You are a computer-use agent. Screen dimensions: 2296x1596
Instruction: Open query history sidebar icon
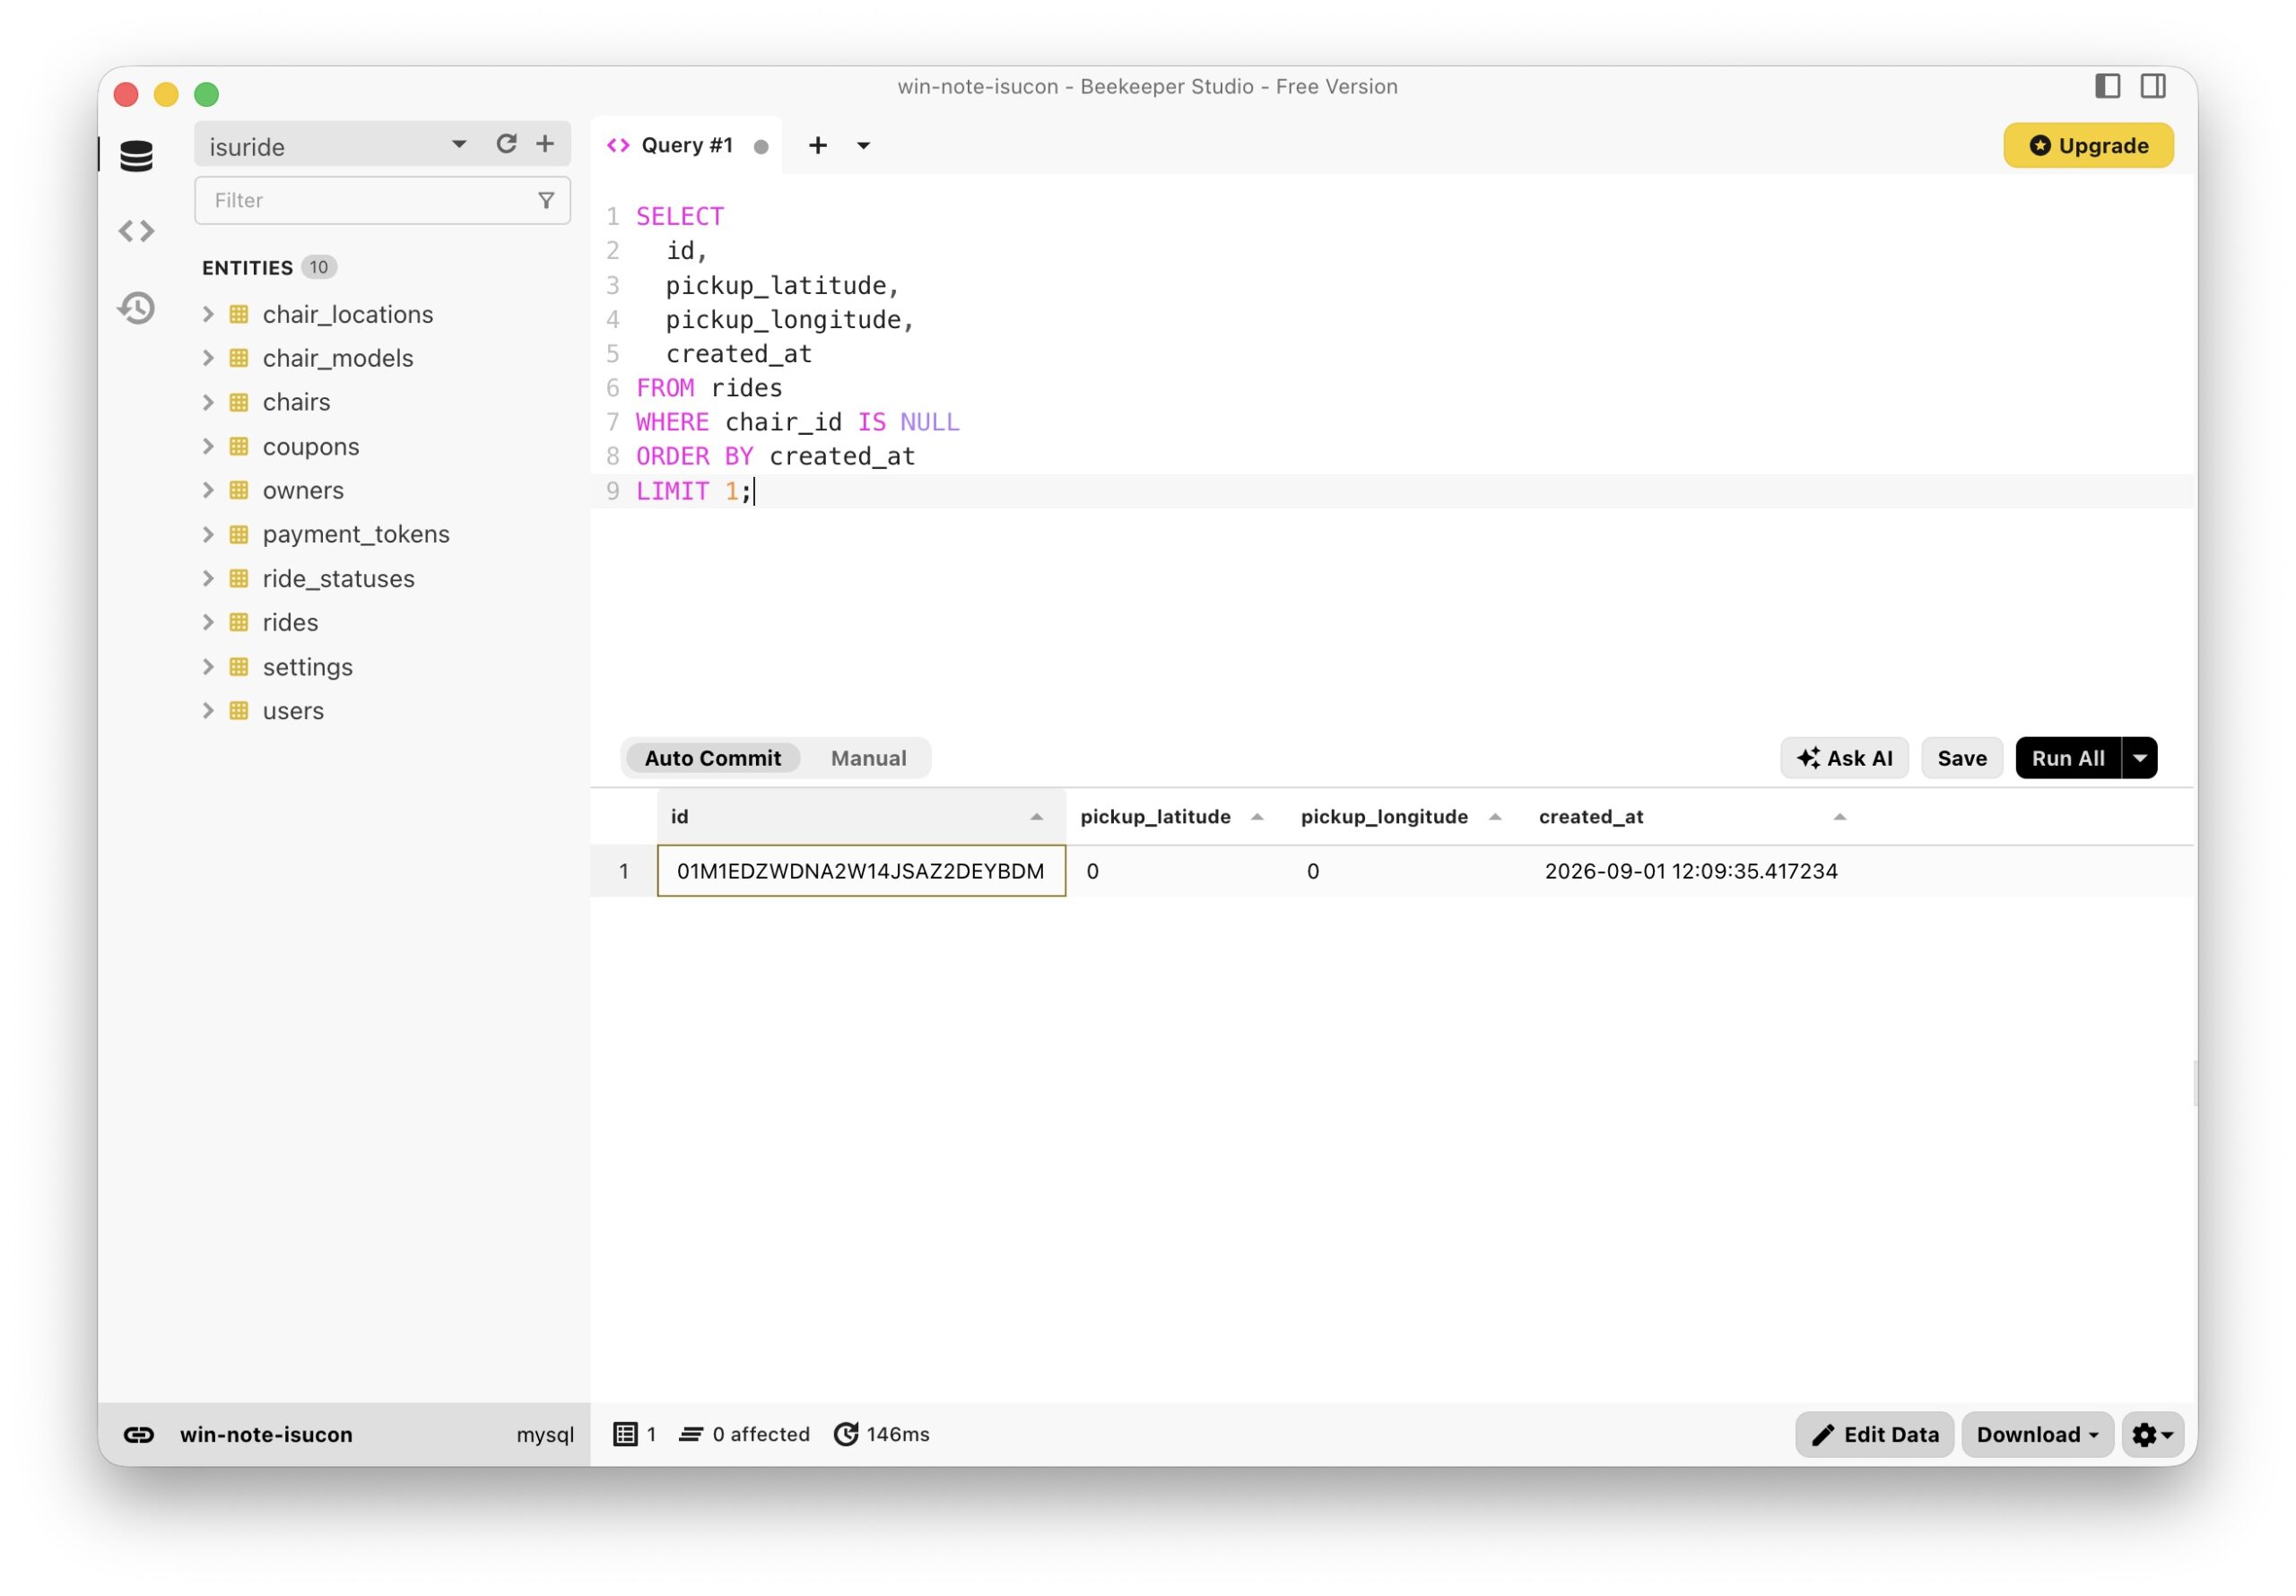tap(136, 308)
